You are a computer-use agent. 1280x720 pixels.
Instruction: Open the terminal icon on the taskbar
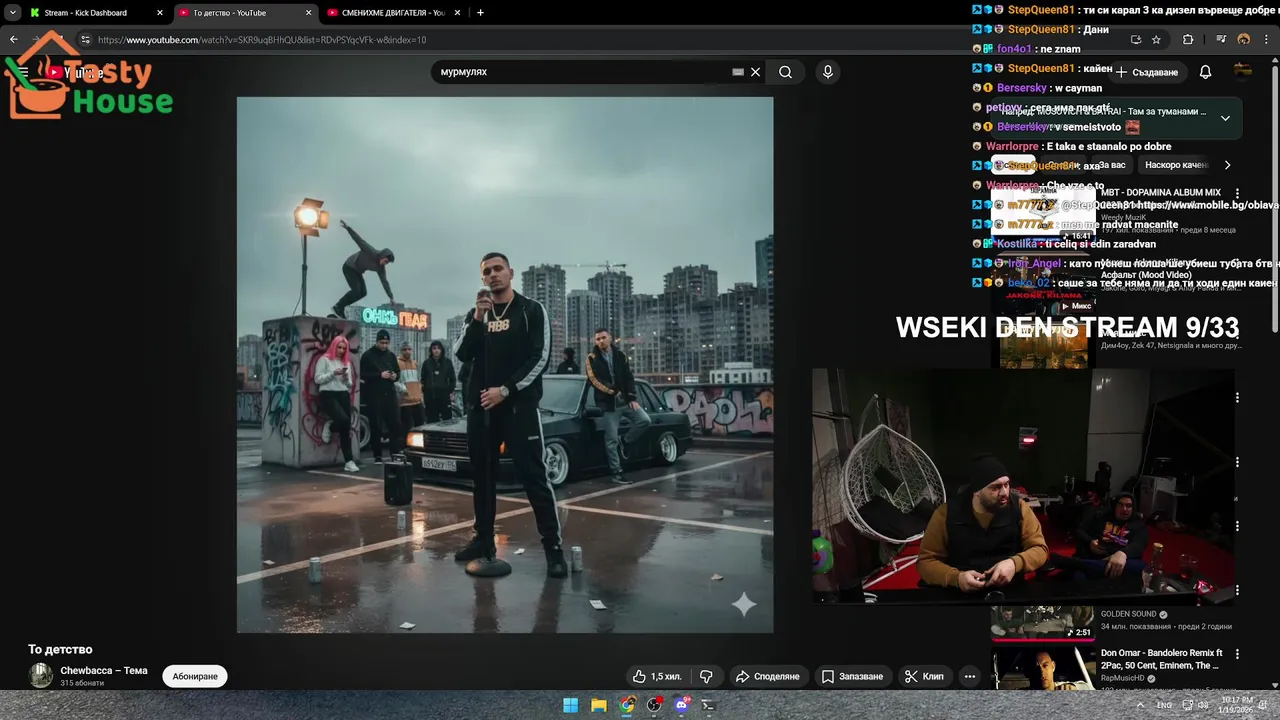click(708, 705)
